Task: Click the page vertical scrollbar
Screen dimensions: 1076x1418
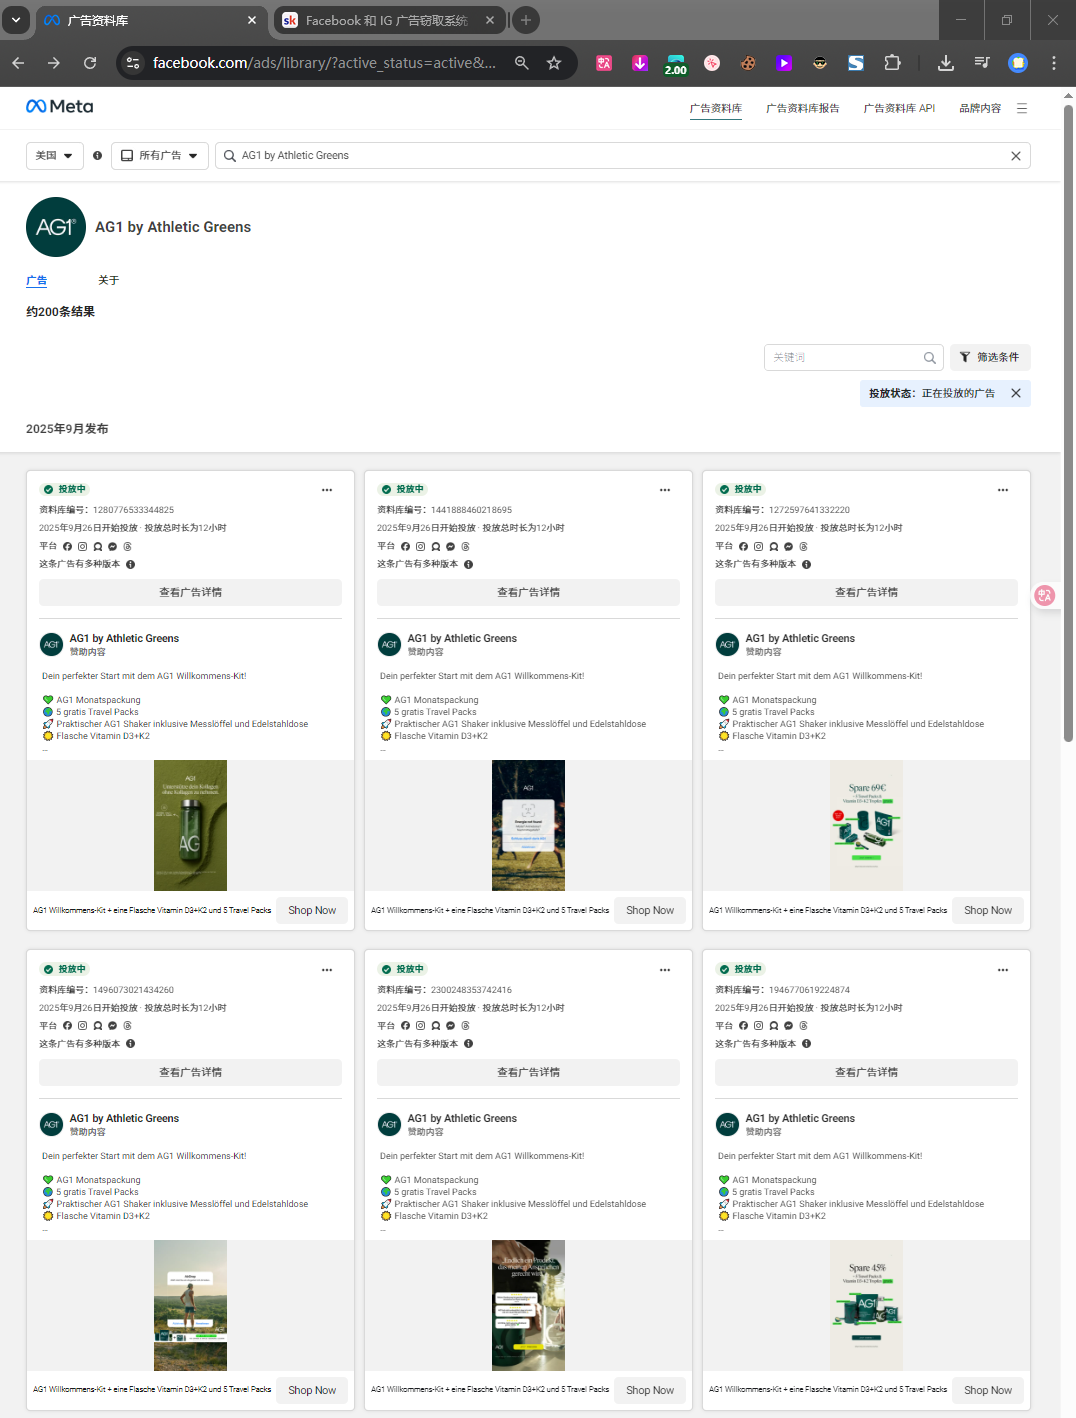Action: [1068, 420]
